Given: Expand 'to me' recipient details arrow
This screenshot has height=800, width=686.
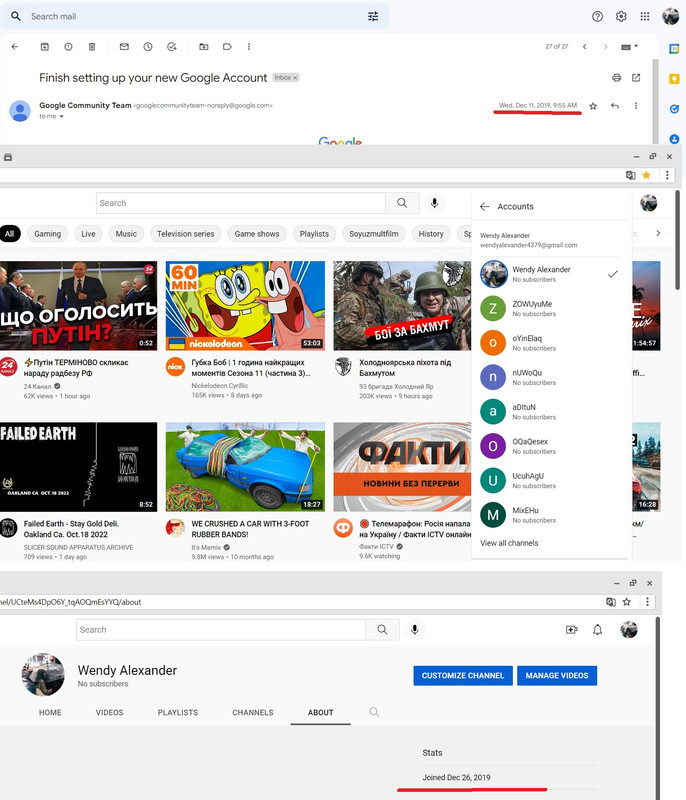Looking at the screenshot, I should (61, 116).
